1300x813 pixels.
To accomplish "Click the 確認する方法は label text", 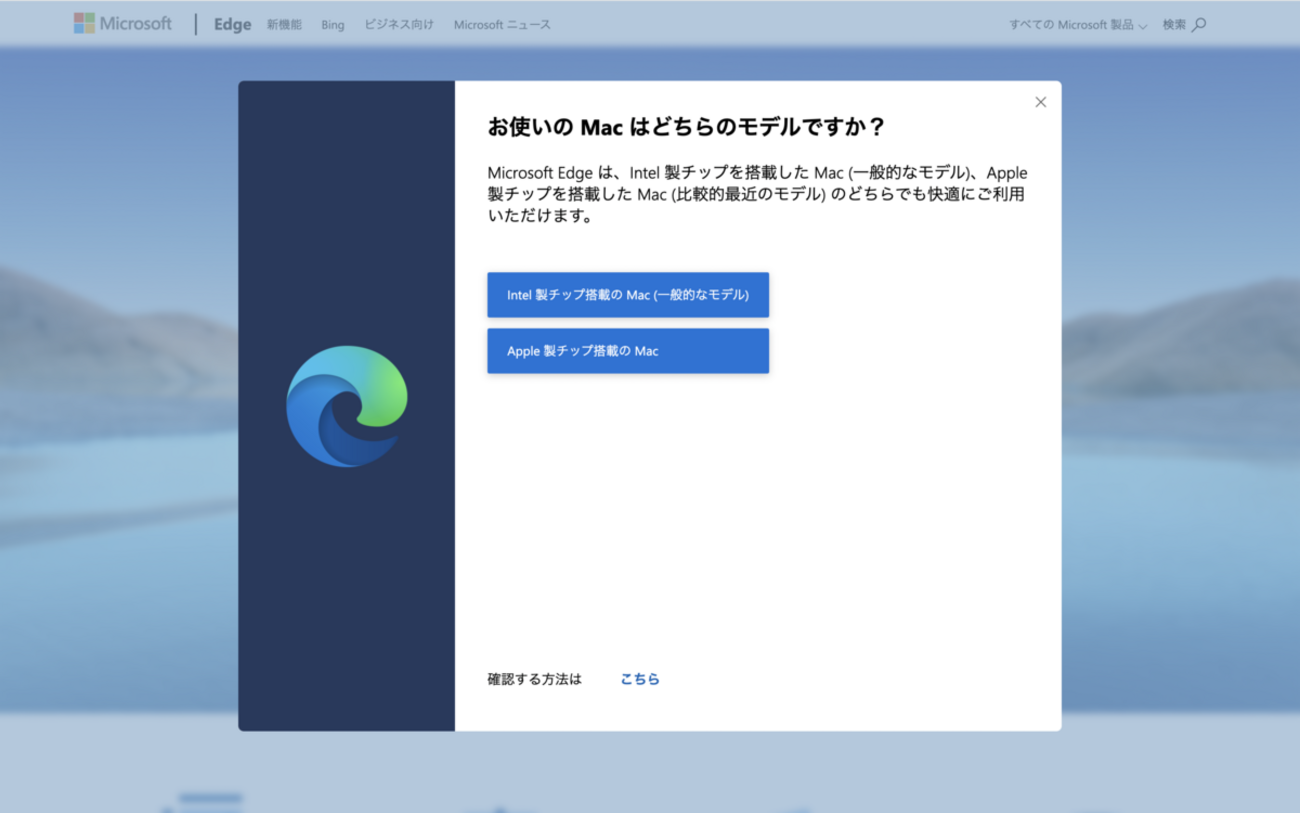I will click(534, 679).
